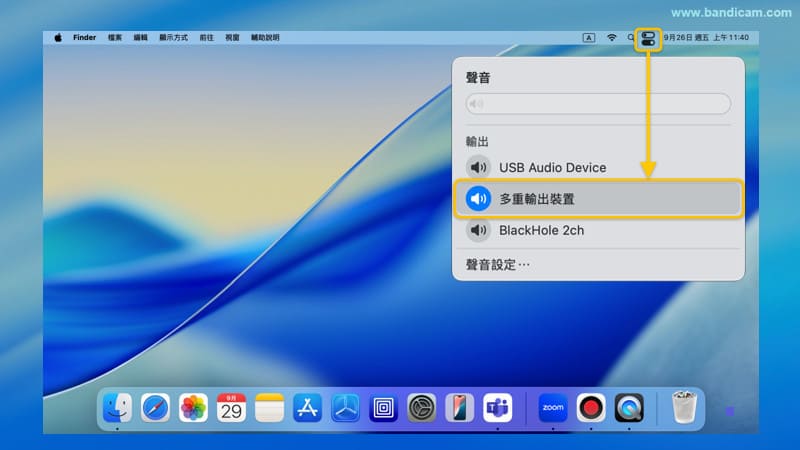Open the 視窗 menu
Screen dimensions: 800x450
[x=232, y=37]
